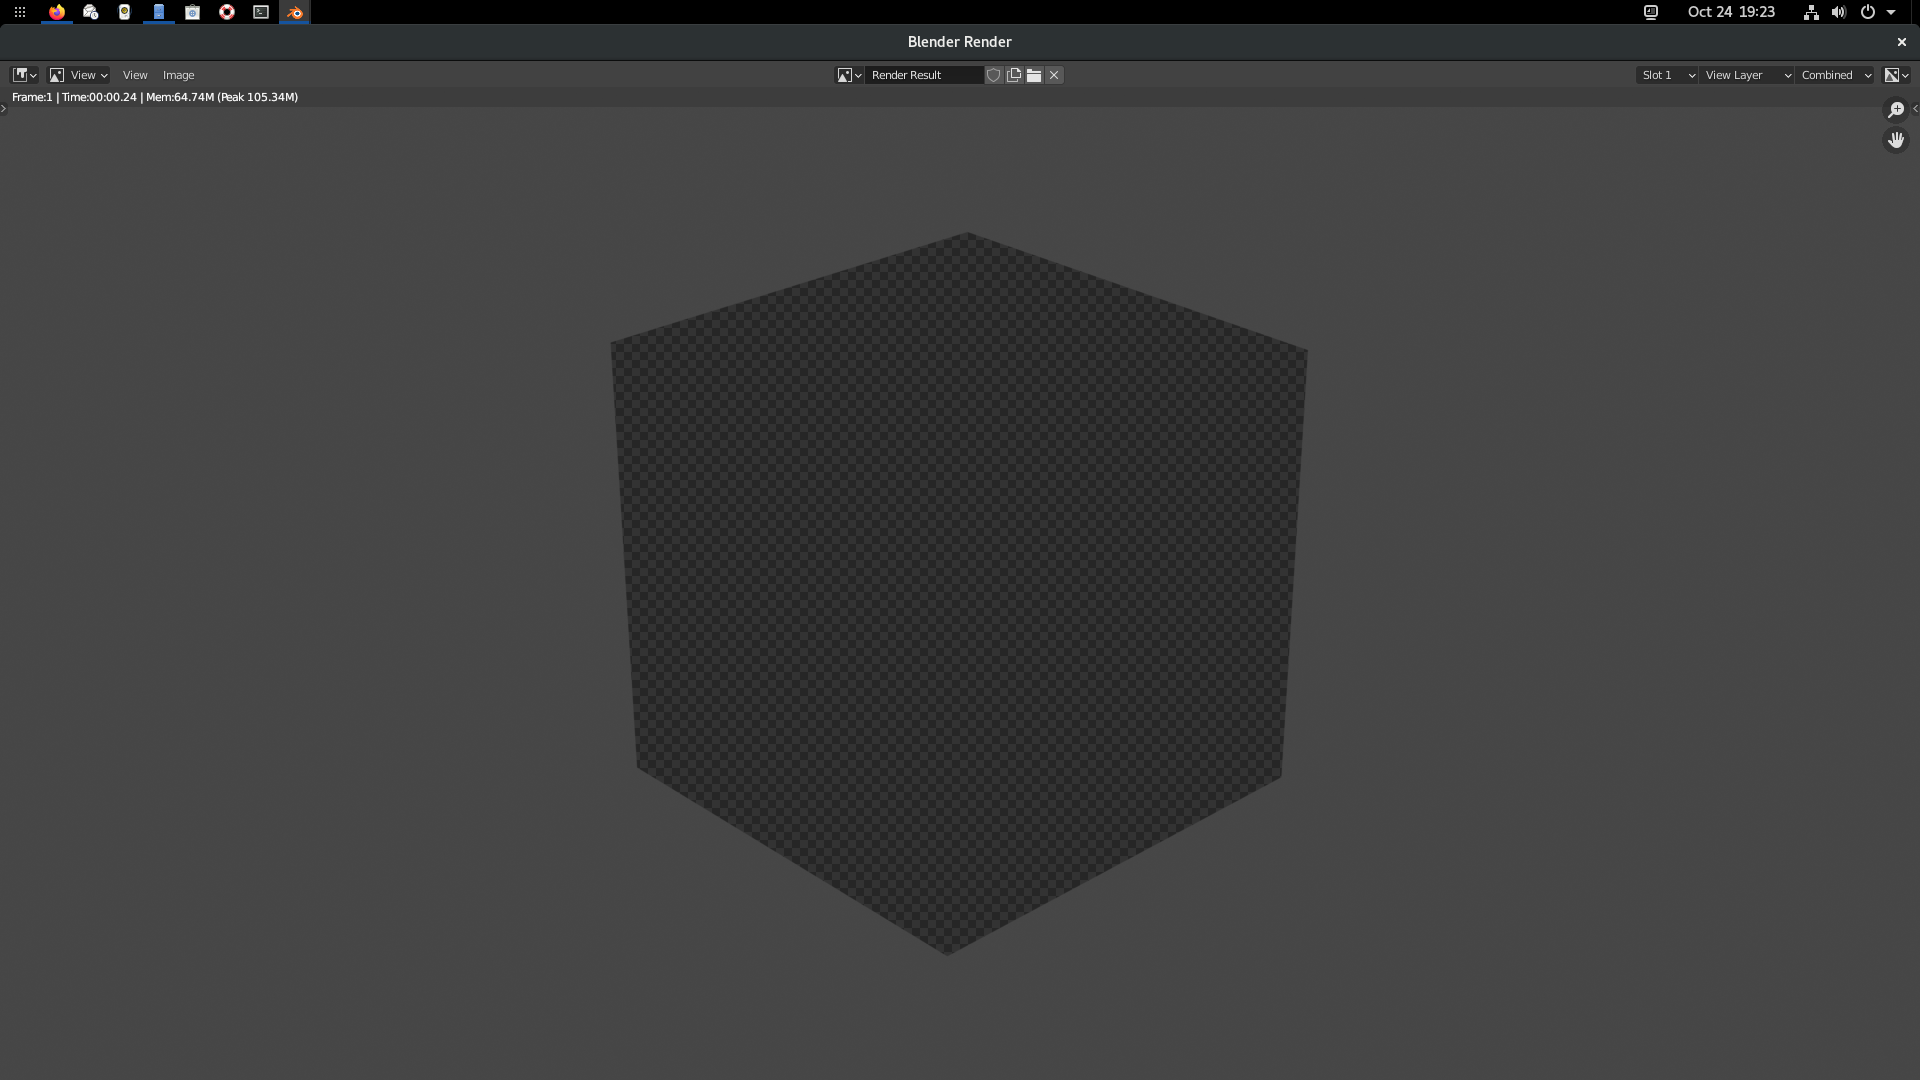Open the Combined pass dropdown
Viewport: 1920px width, 1080px height.
coord(1836,75)
